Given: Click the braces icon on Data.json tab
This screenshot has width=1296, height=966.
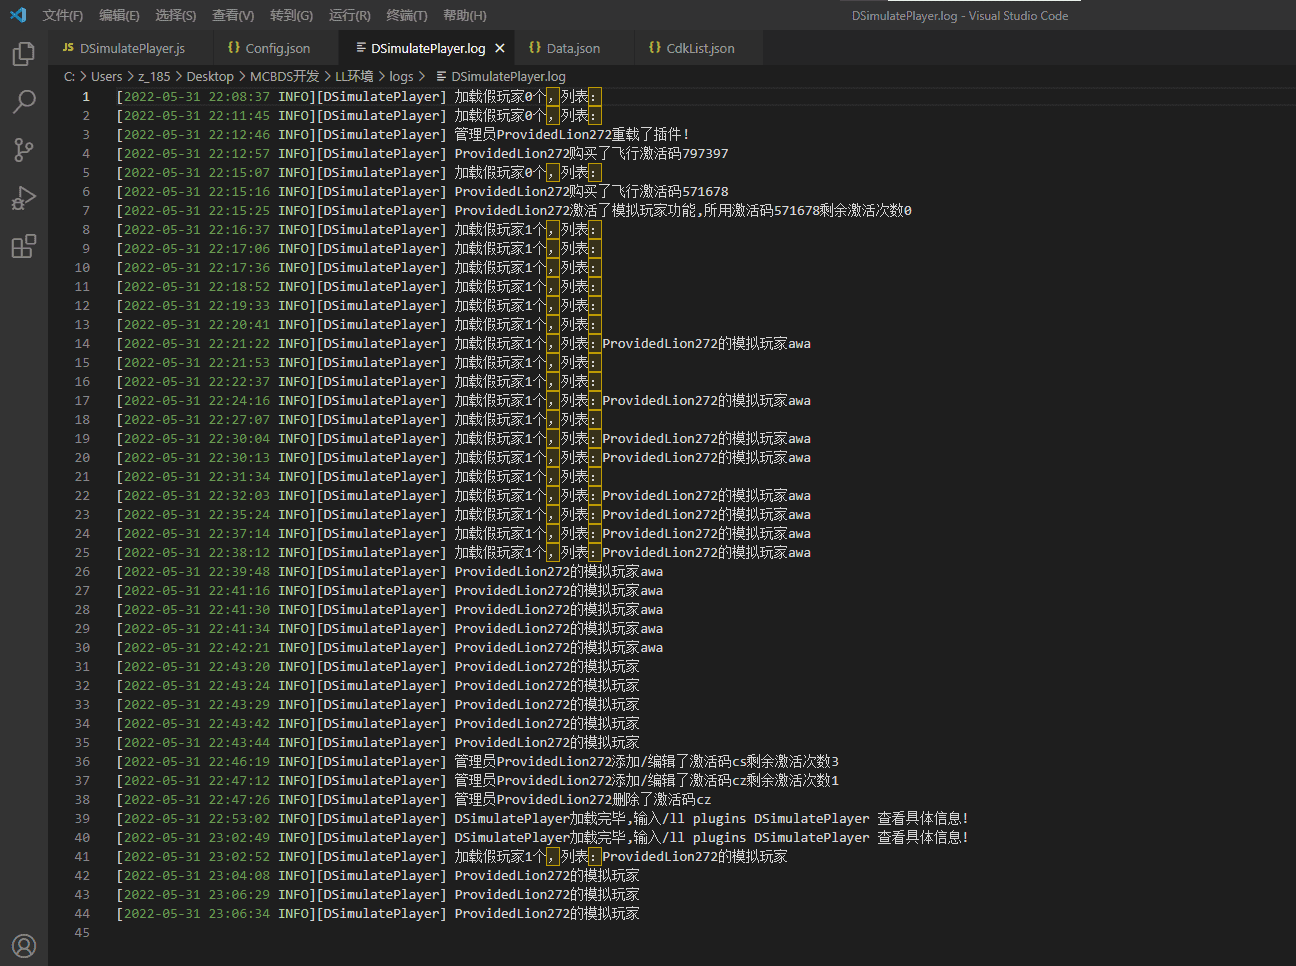Looking at the screenshot, I should (535, 47).
